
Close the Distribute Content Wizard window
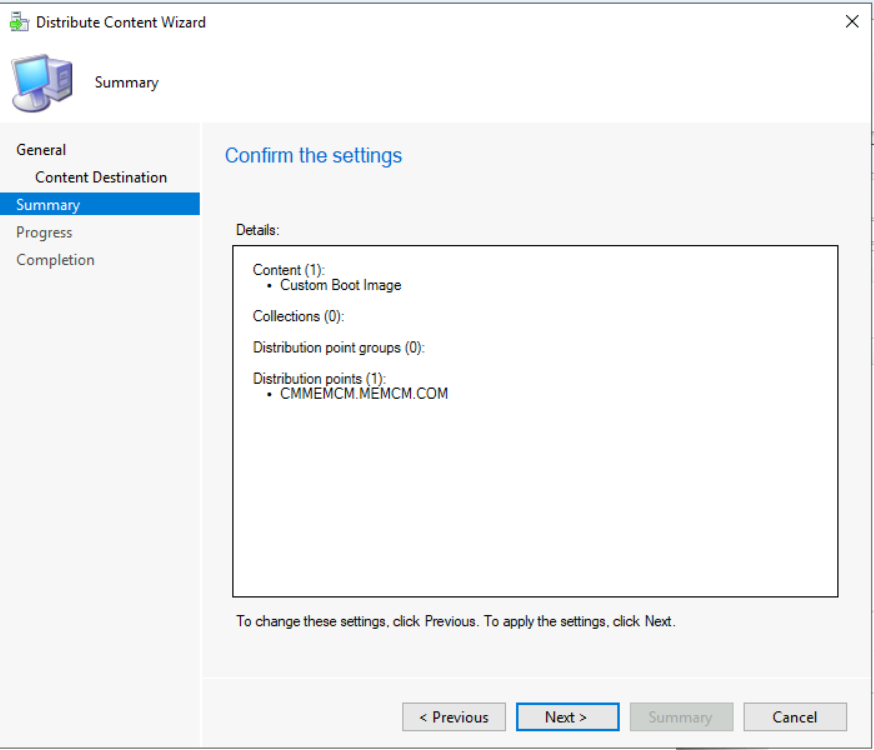point(852,22)
